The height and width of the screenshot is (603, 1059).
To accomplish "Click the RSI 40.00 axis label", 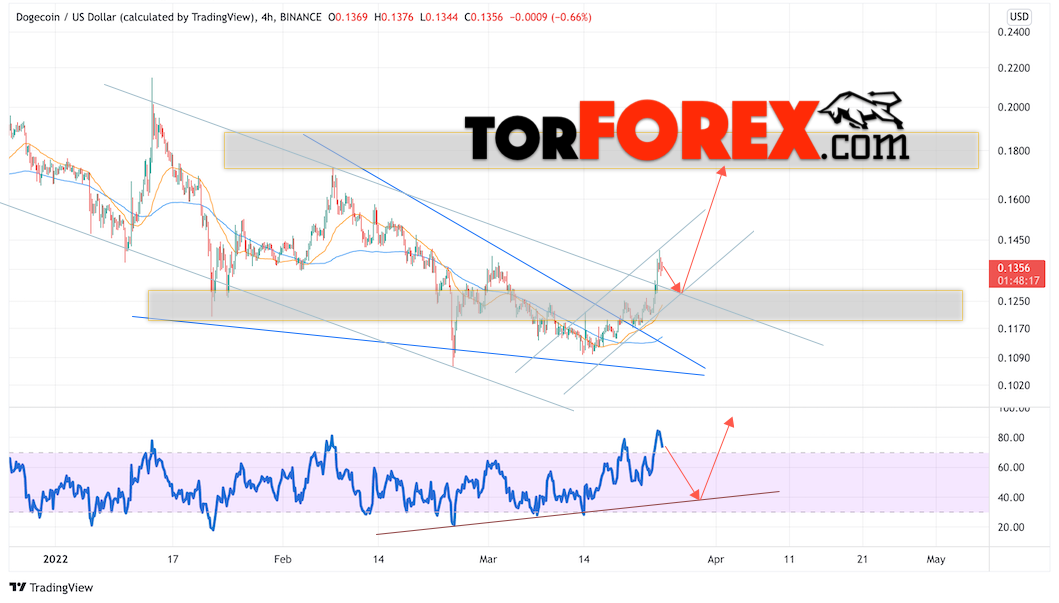I will click(x=1011, y=498).
